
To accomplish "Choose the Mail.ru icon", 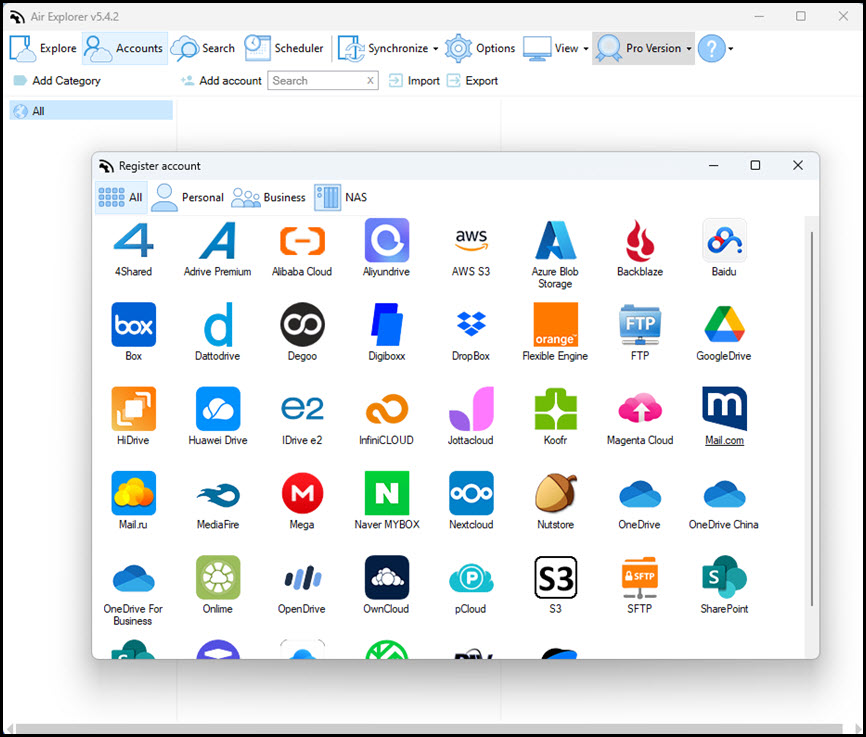I will coord(134,493).
